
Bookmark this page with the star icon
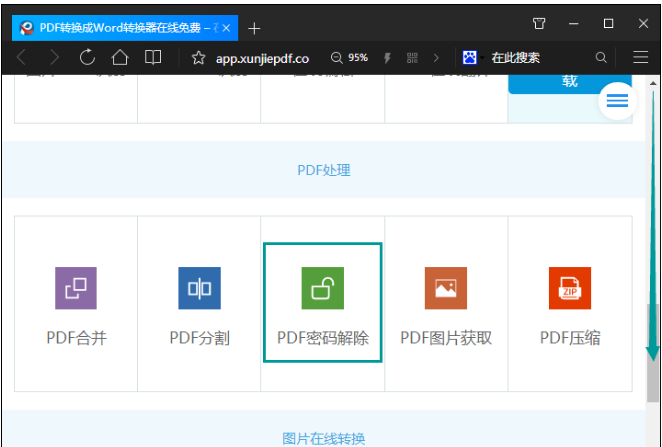[198, 58]
